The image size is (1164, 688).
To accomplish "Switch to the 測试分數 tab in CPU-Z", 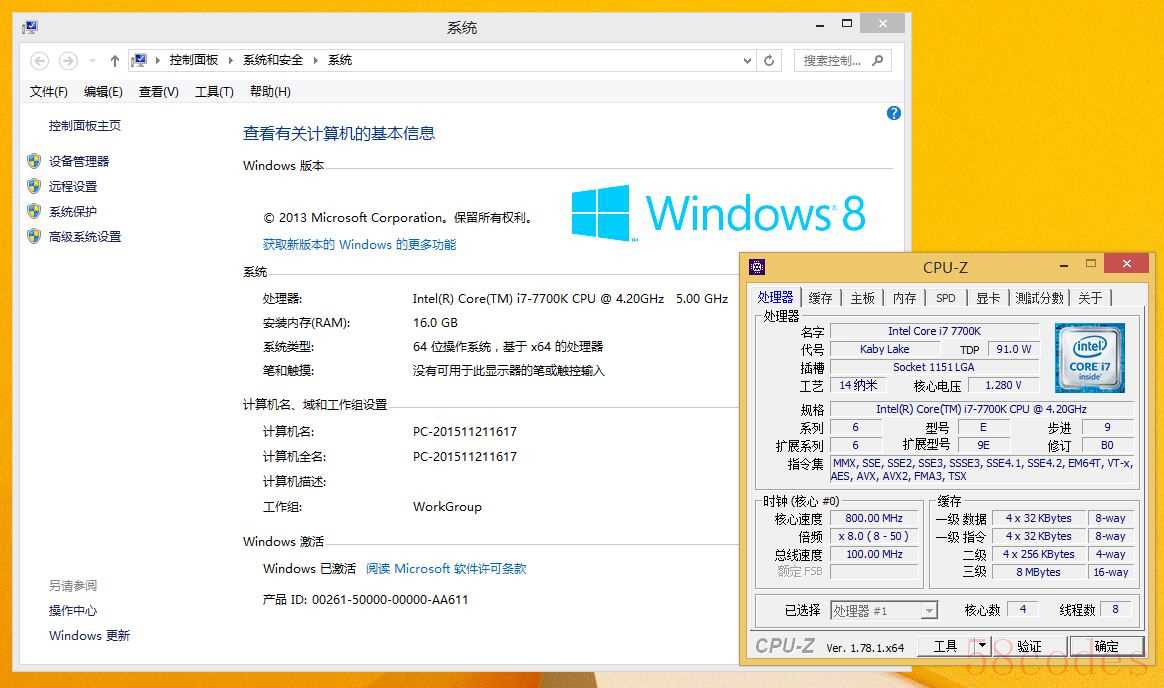I will coord(1040,298).
